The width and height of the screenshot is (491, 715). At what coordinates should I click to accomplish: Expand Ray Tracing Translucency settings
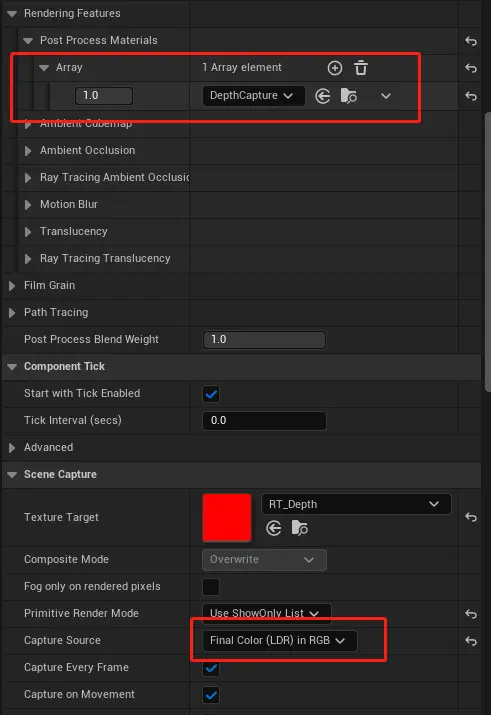click(x=28, y=259)
